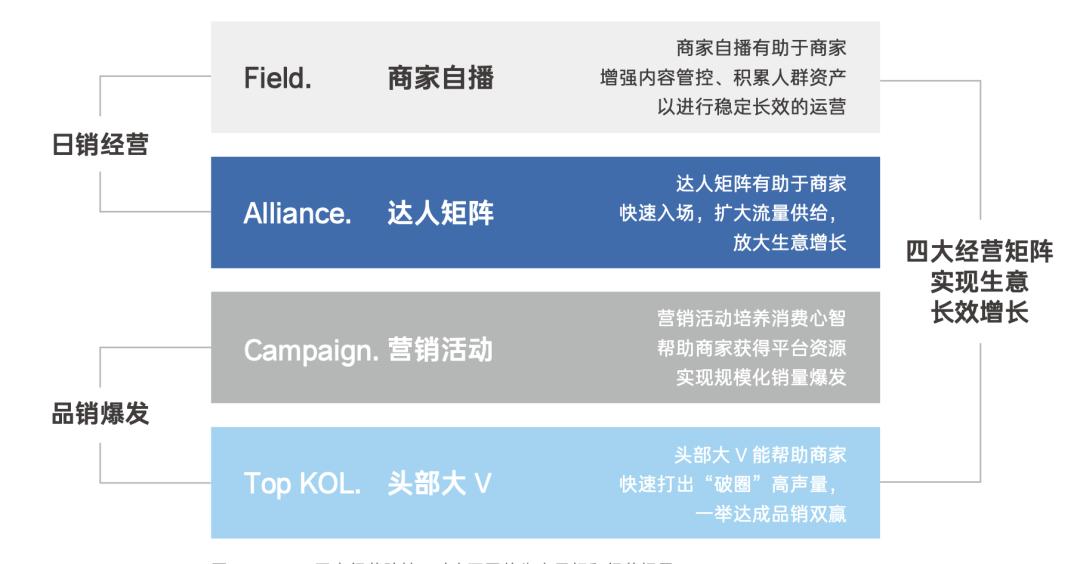Click the text 帮助商家获得平台资源

[750, 349]
